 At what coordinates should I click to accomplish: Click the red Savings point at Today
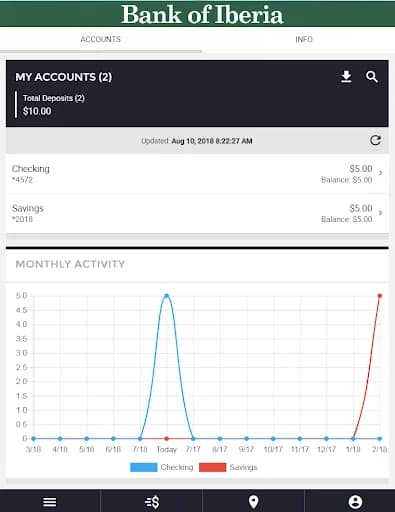point(167,439)
